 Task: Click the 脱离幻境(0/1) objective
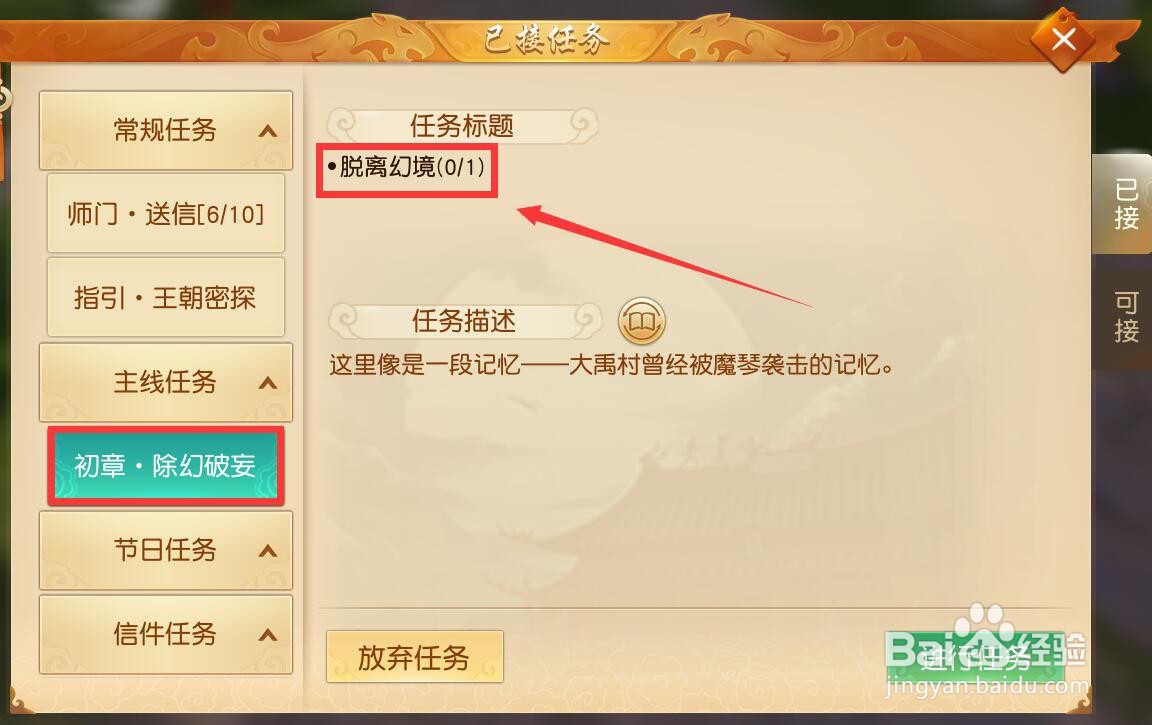click(x=406, y=168)
